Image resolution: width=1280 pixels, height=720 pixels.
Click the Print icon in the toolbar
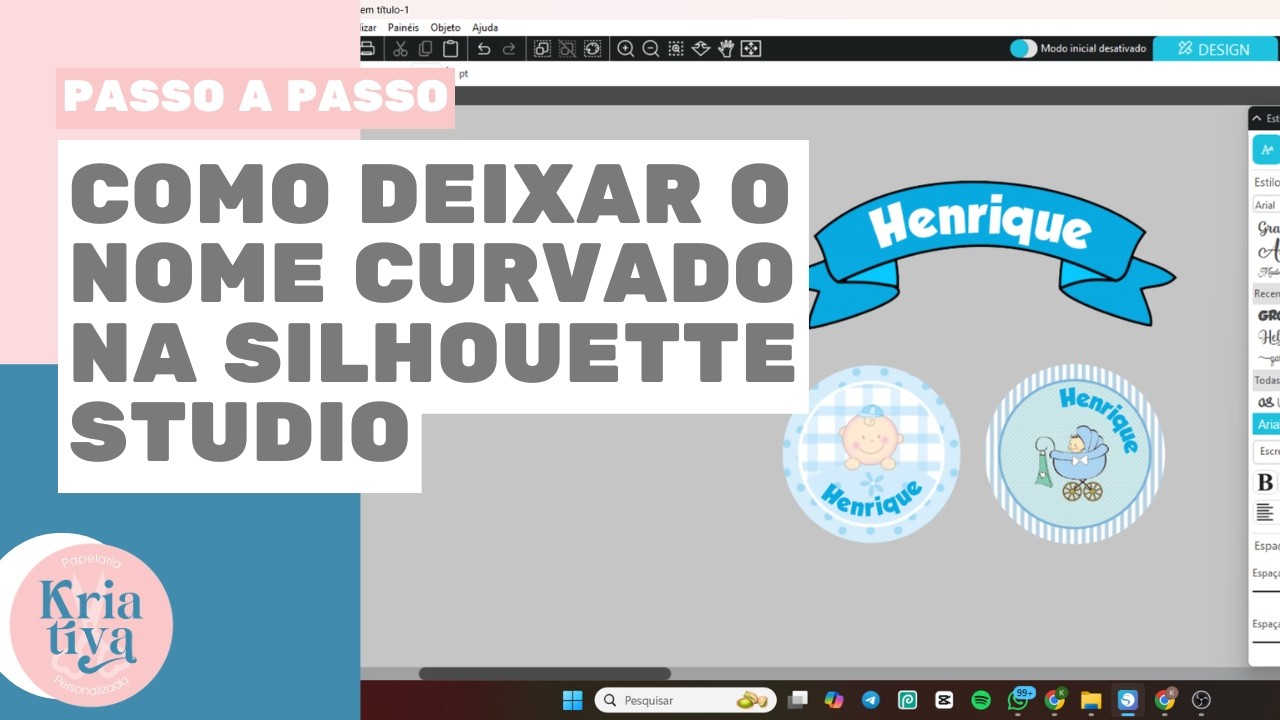[367, 48]
